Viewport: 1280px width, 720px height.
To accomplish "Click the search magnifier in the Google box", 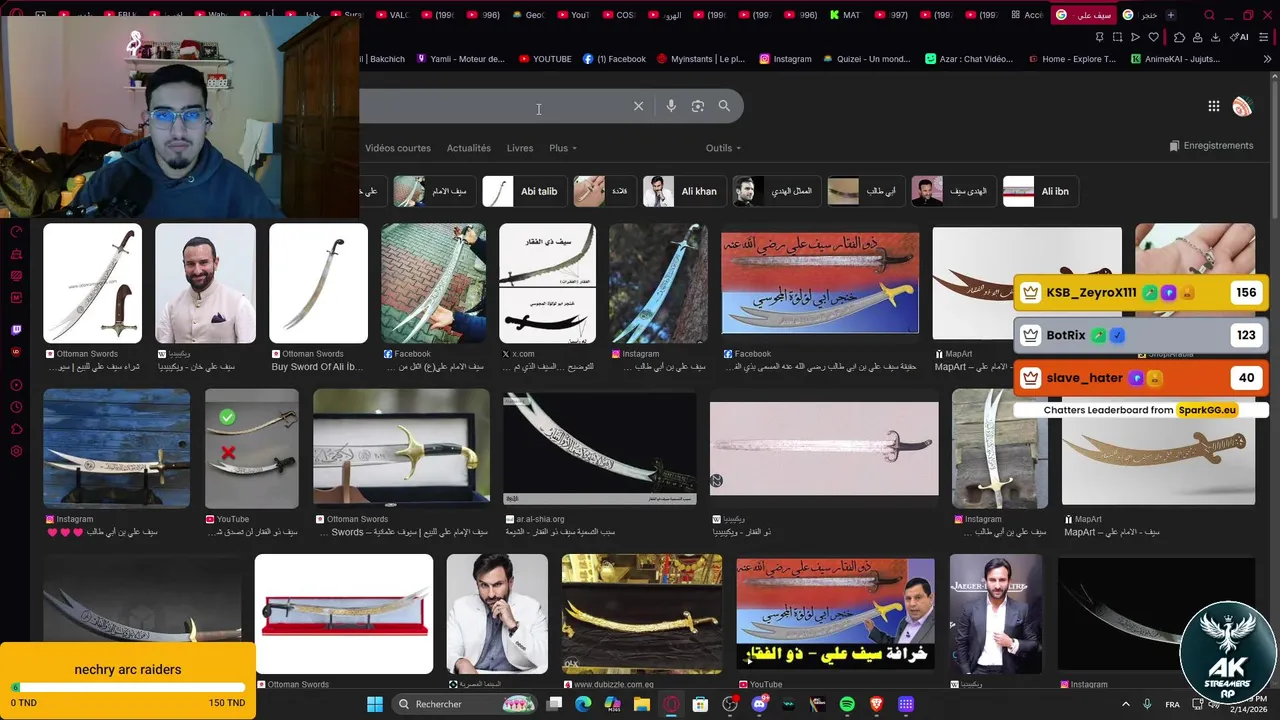I will (724, 106).
